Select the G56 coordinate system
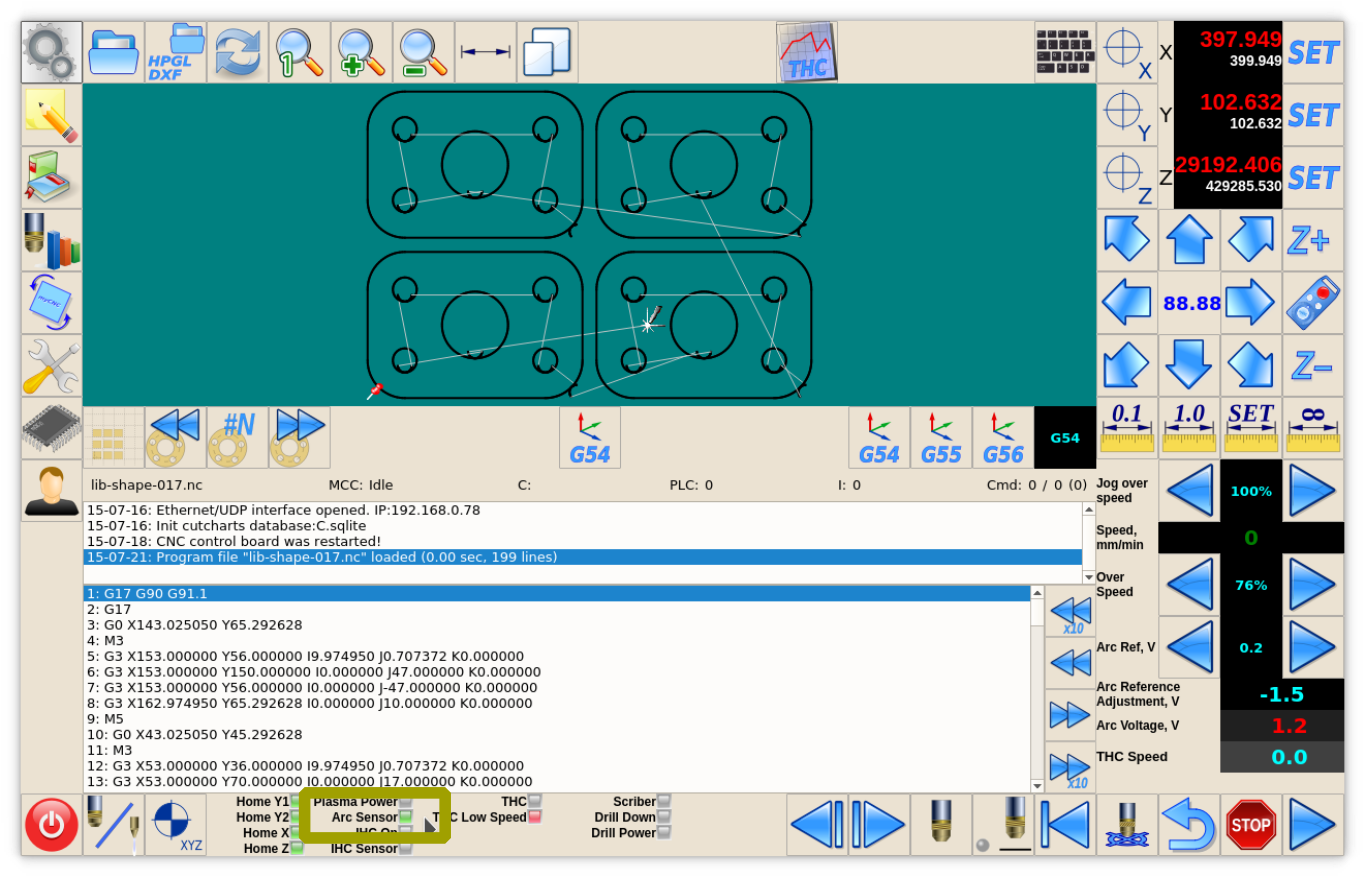 point(1003,438)
